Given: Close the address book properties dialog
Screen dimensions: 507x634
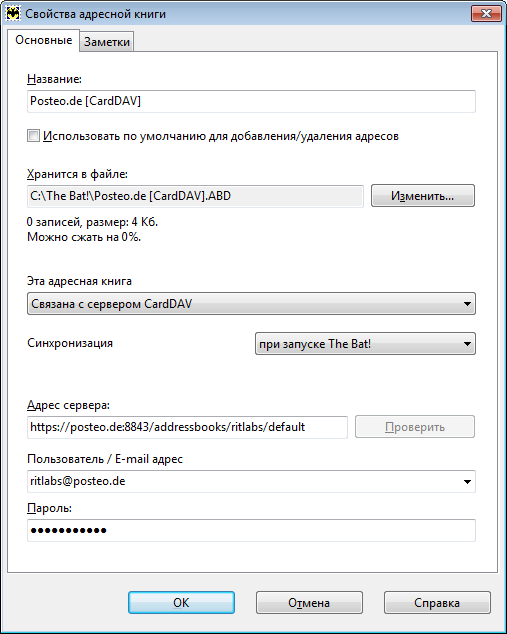Looking at the screenshot, I should pyautogui.click(x=486, y=14).
